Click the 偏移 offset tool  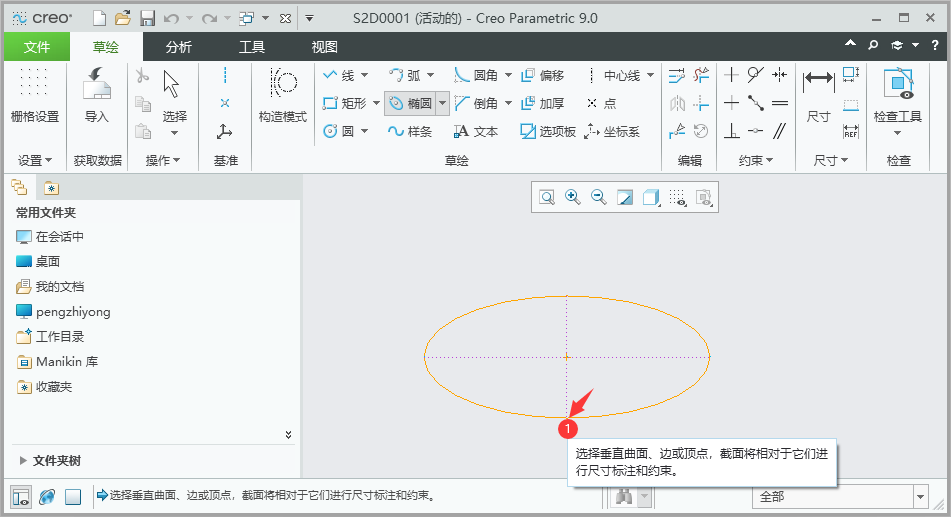tap(542, 75)
